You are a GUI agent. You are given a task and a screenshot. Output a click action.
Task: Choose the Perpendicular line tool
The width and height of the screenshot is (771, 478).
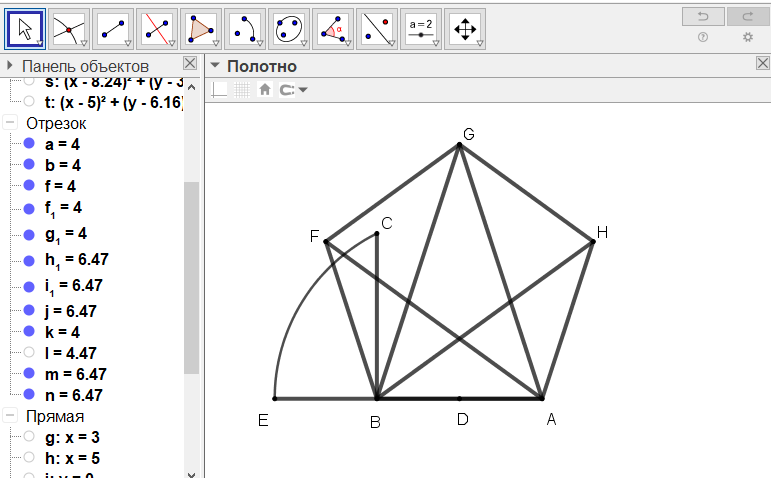point(158,28)
